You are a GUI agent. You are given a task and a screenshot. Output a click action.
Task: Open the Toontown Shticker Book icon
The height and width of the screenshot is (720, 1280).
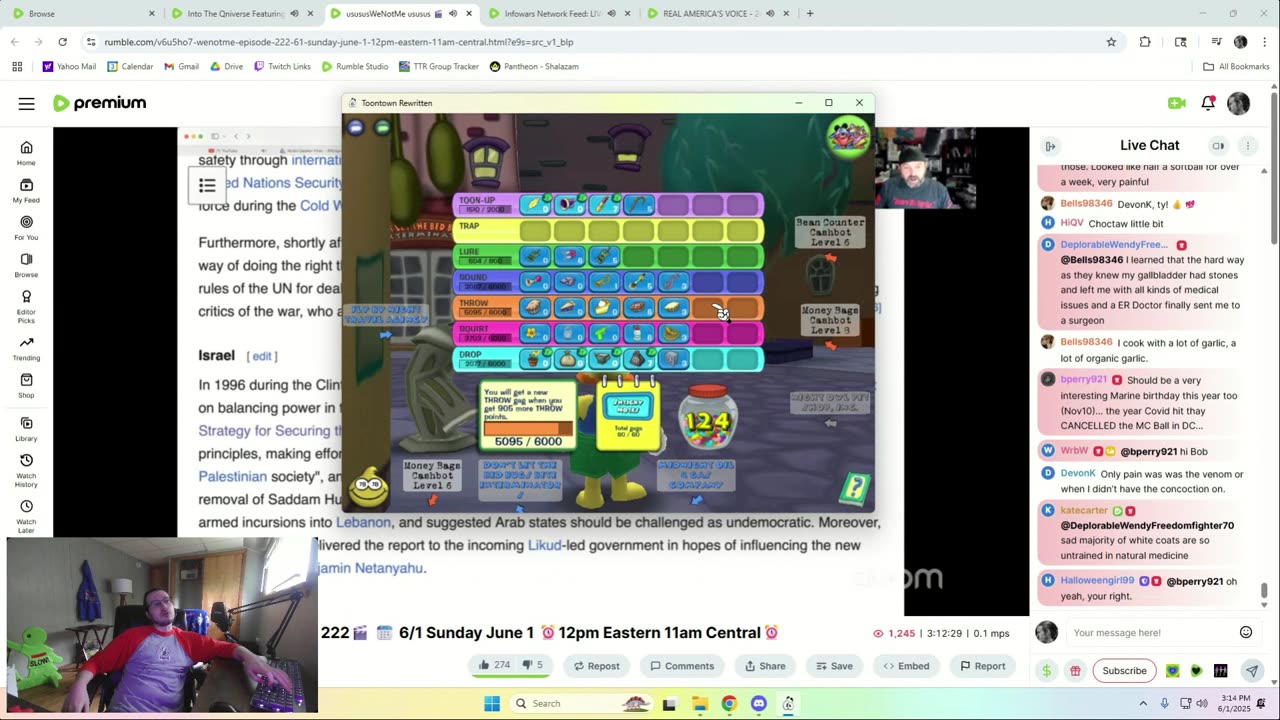tap(855, 489)
